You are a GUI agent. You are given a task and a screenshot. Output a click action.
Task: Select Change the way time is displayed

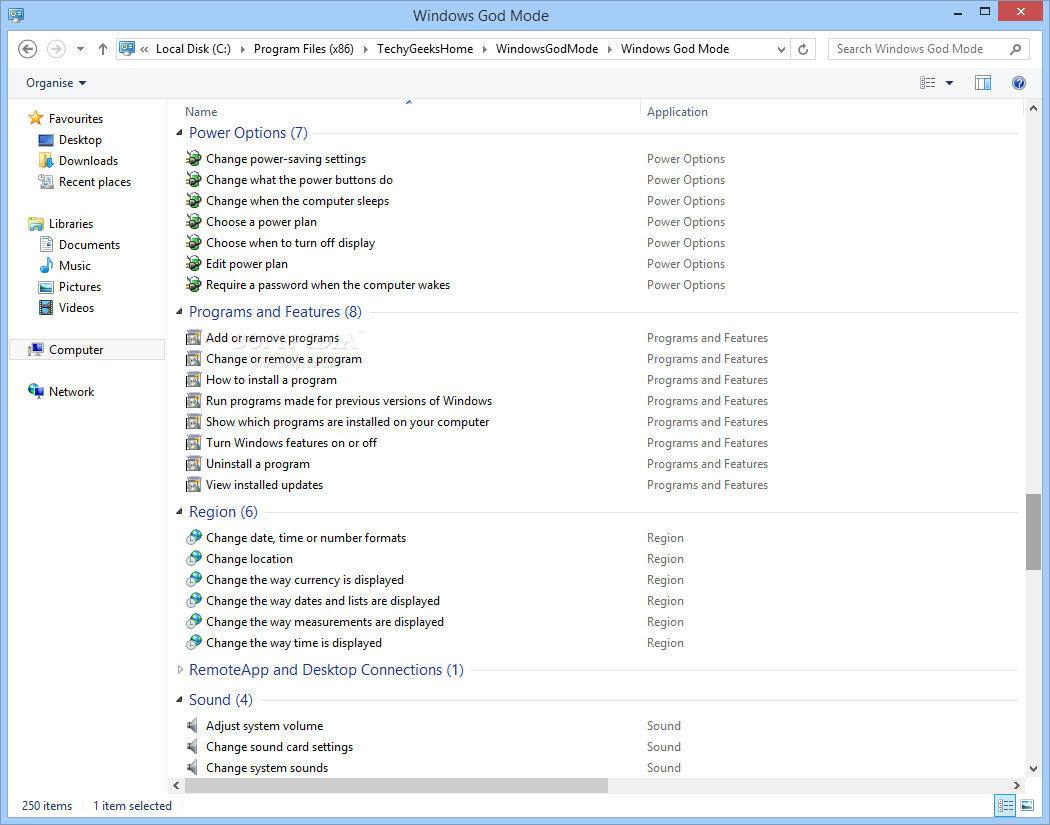(294, 643)
